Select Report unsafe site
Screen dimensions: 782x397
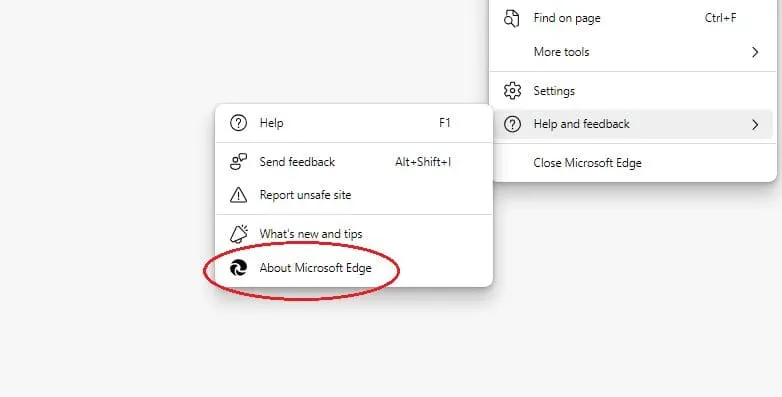354,195
